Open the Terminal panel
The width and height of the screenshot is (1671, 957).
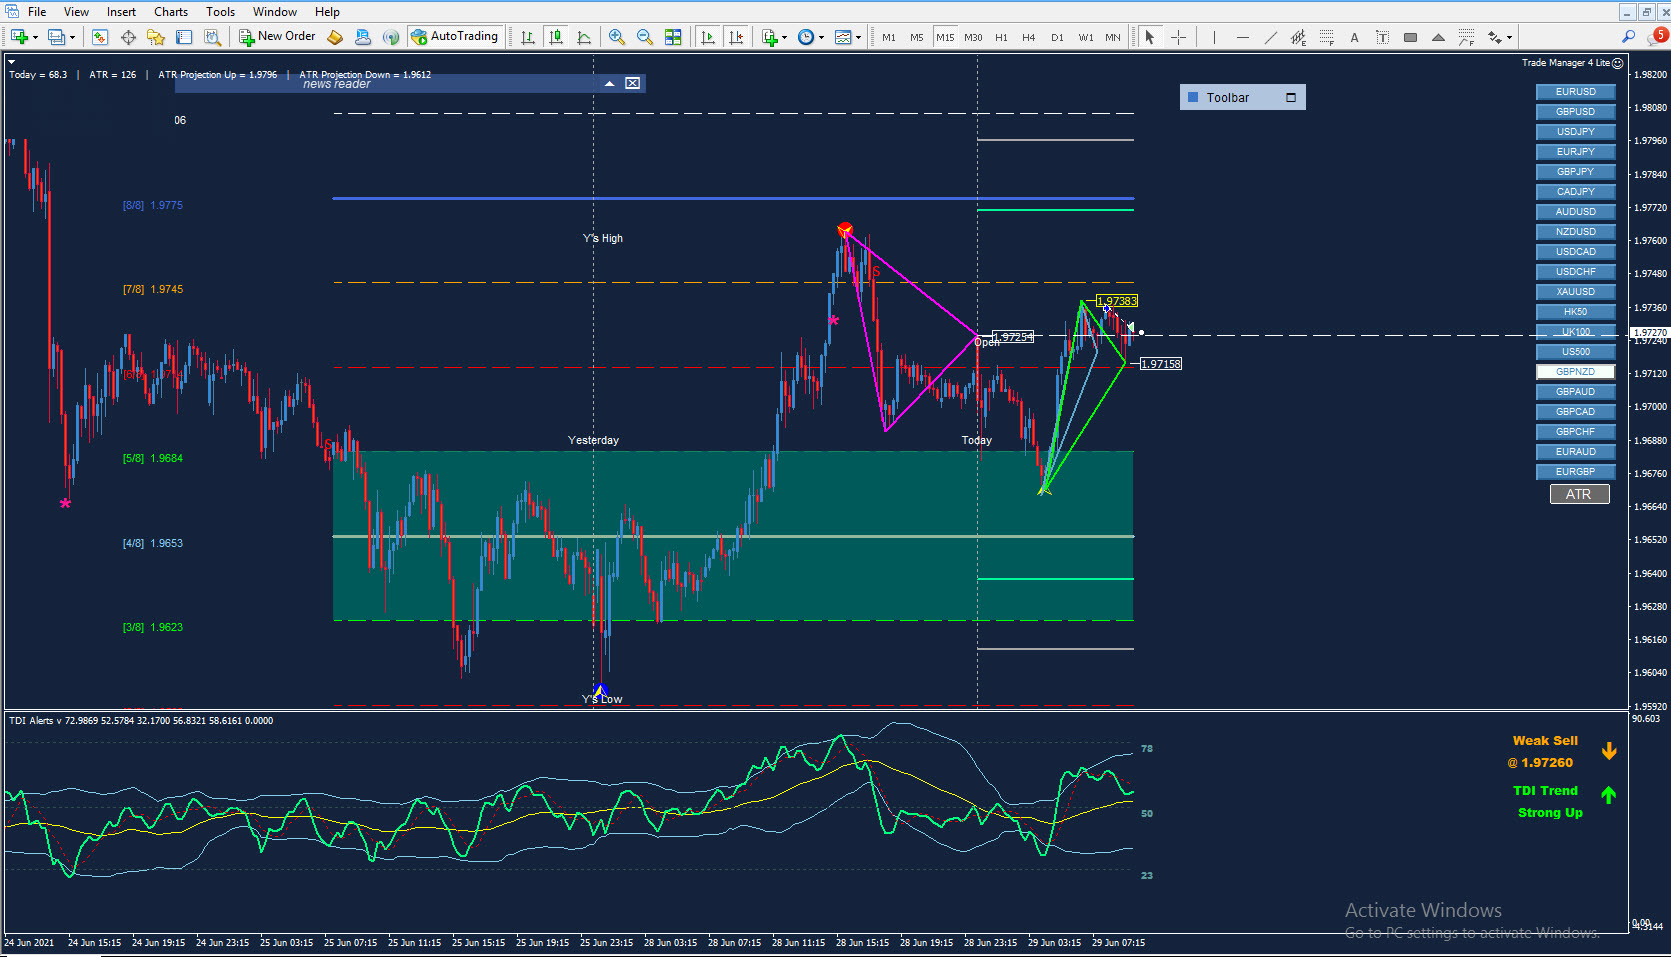[184, 37]
